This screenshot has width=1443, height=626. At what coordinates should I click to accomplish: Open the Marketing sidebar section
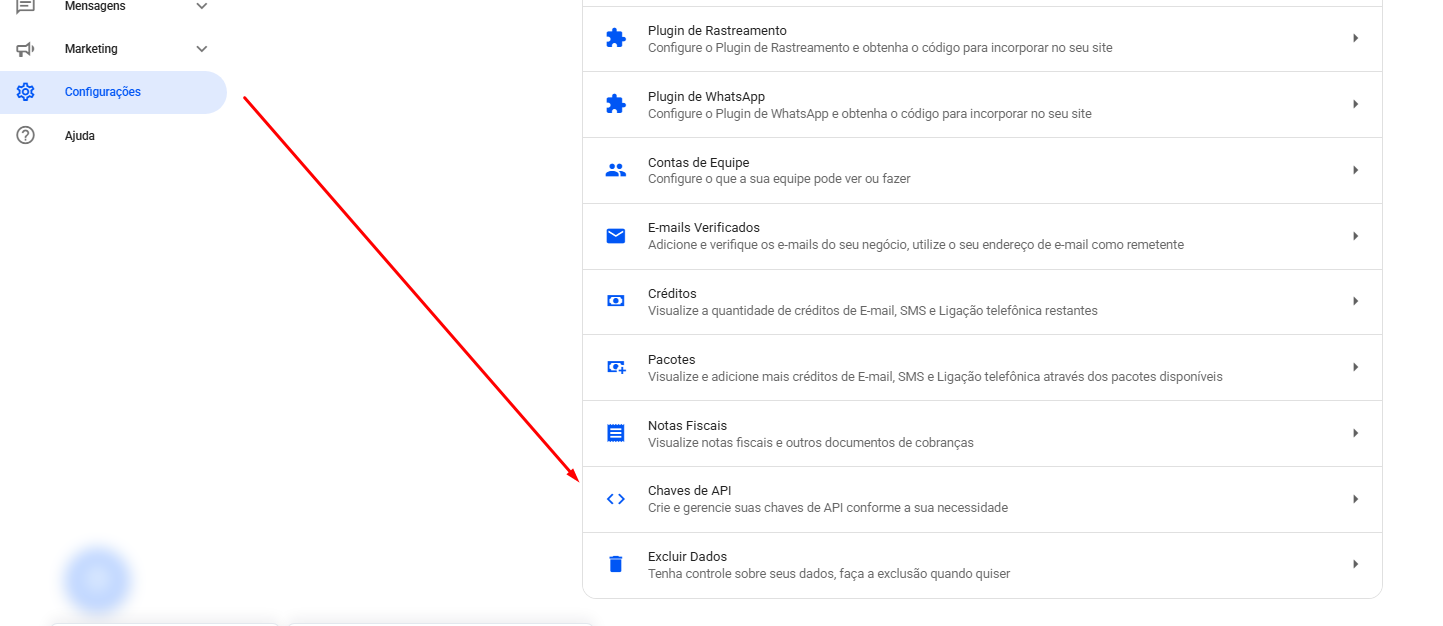tap(113, 49)
